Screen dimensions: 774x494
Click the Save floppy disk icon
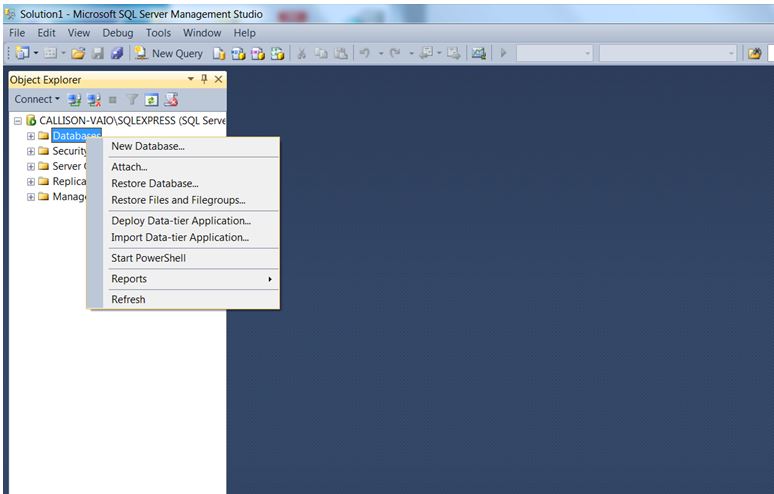tap(98, 53)
